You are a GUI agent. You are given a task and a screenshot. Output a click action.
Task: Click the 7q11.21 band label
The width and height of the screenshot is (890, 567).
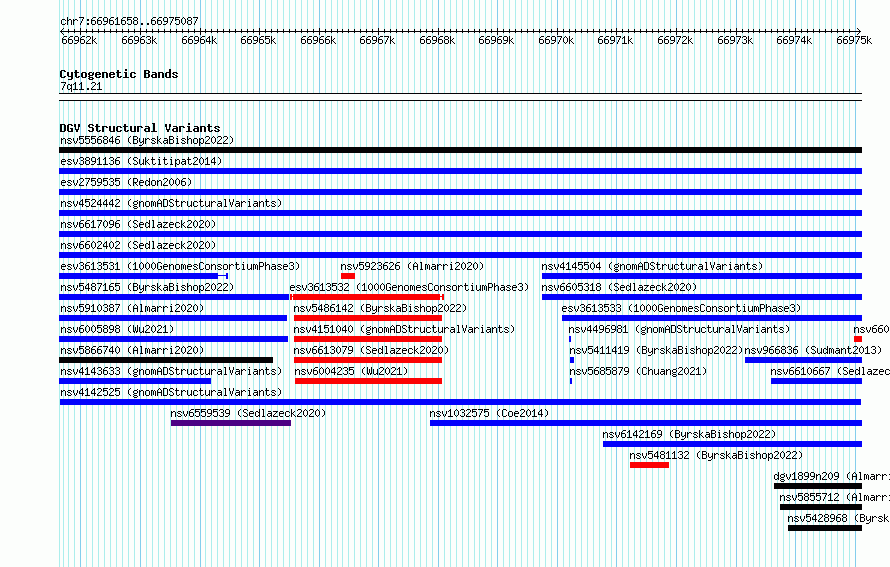81,86
